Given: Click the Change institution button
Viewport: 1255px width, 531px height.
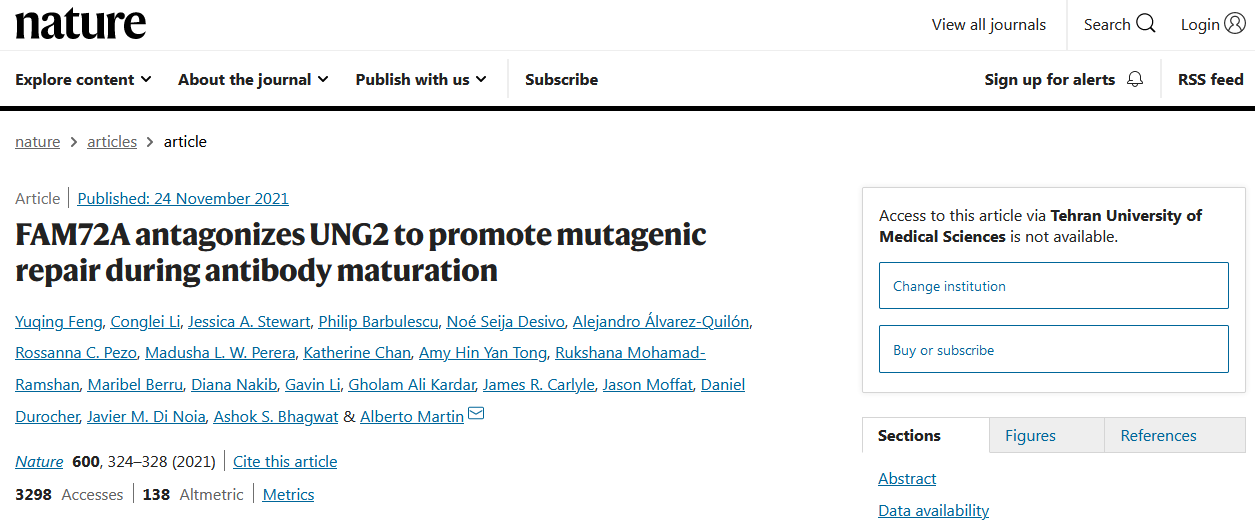Looking at the screenshot, I should (1053, 286).
